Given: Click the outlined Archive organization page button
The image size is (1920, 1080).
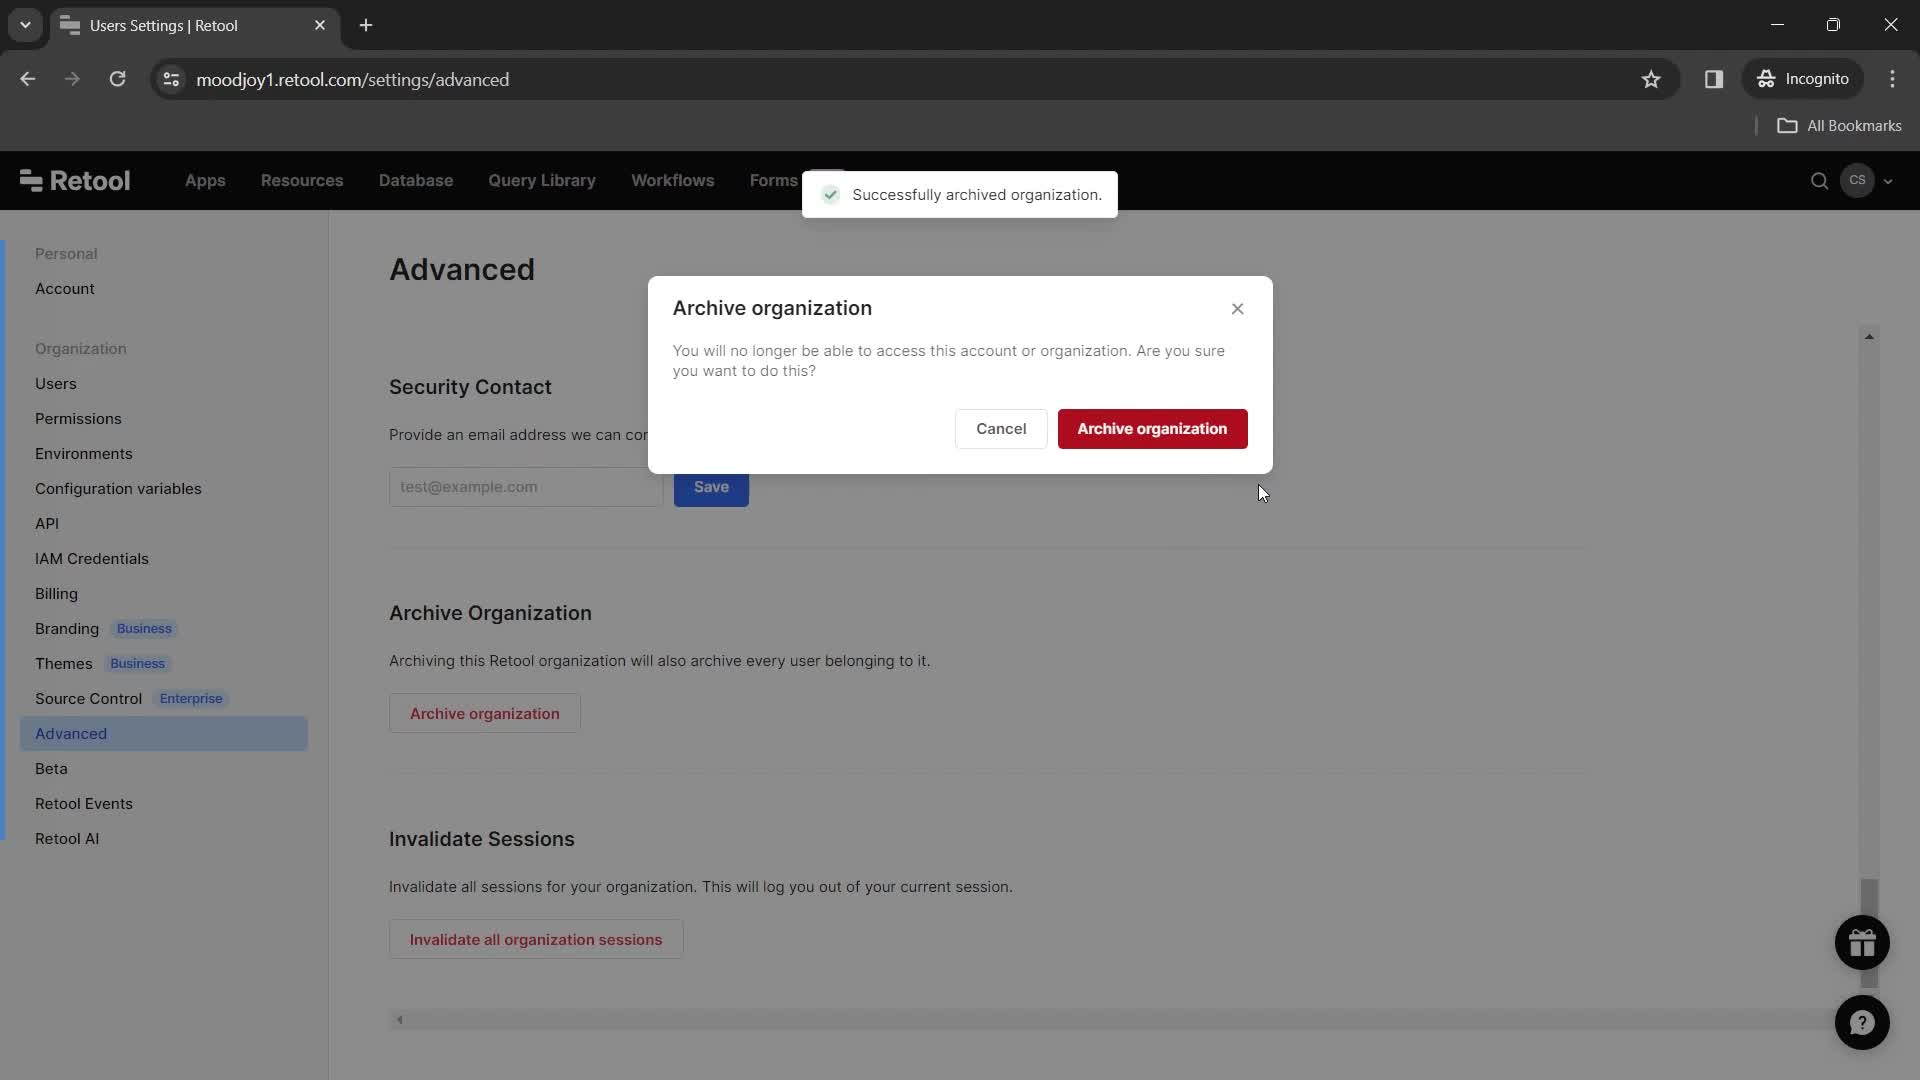Looking at the screenshot, I should coord(485,714).
